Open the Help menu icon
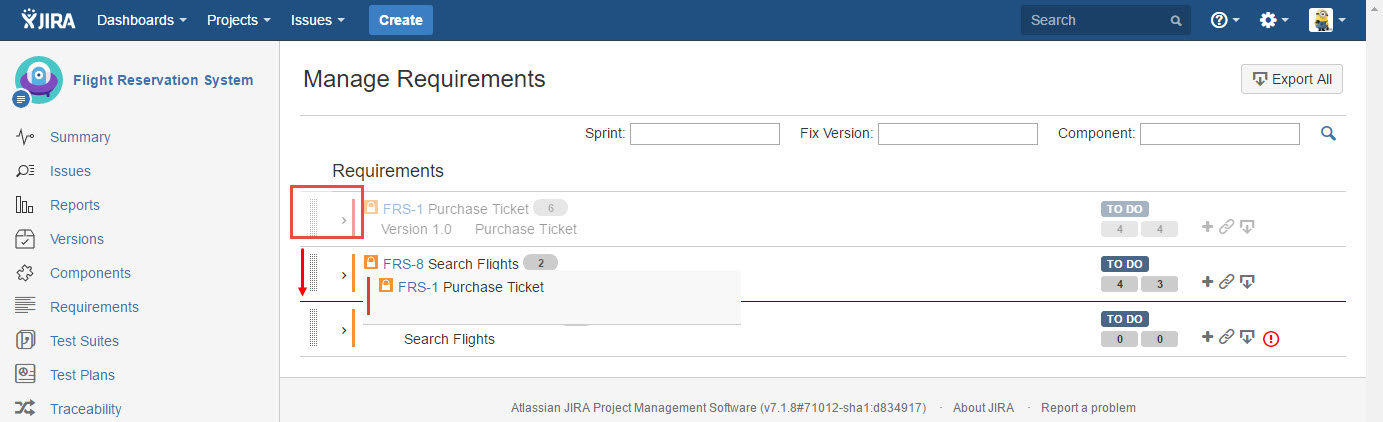This screenshot has height=422, width=1383. (x=1224, y=20)
